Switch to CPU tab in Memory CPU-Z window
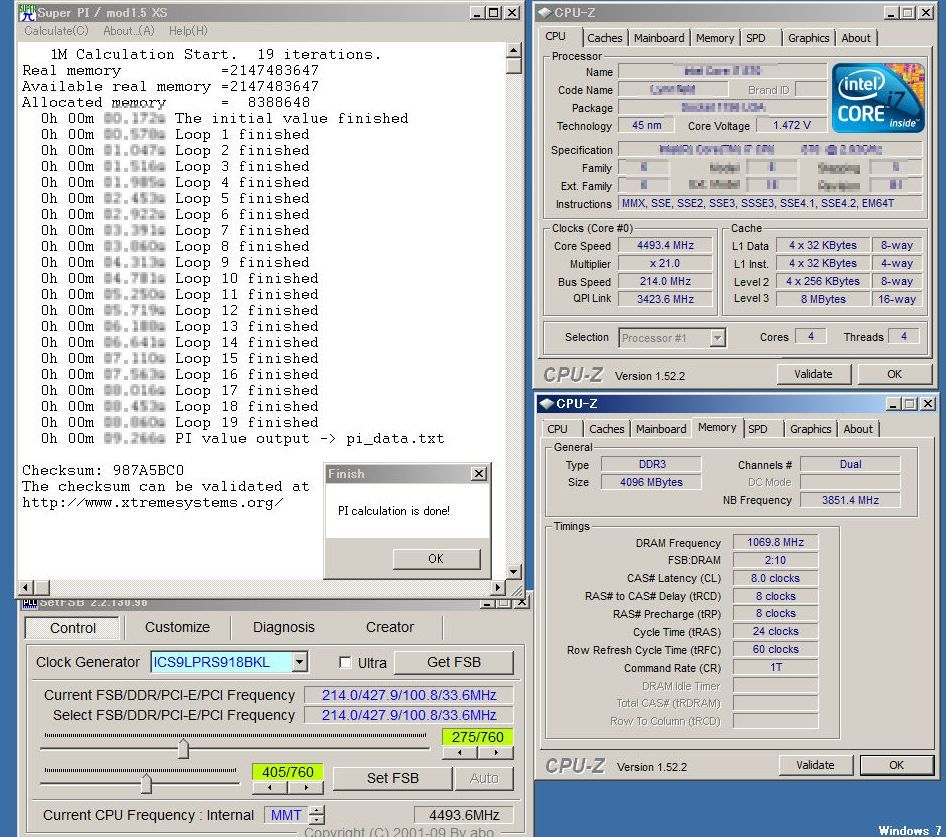The image size is (946, 837). coord(557,429)
